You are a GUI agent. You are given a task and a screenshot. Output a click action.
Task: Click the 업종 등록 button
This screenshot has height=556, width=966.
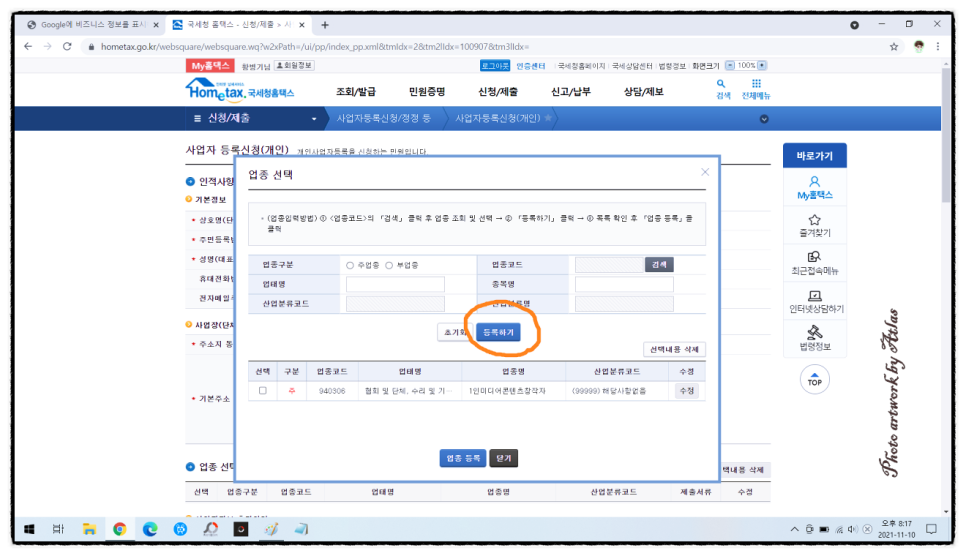463,458
